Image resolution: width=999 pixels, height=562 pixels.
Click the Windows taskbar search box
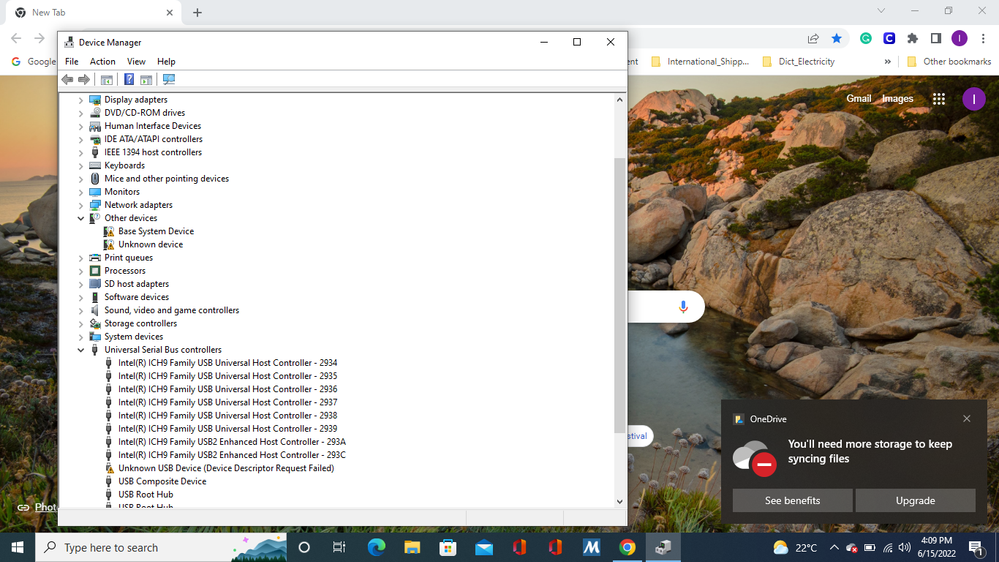pyautogui.click(x=161, y=547)
